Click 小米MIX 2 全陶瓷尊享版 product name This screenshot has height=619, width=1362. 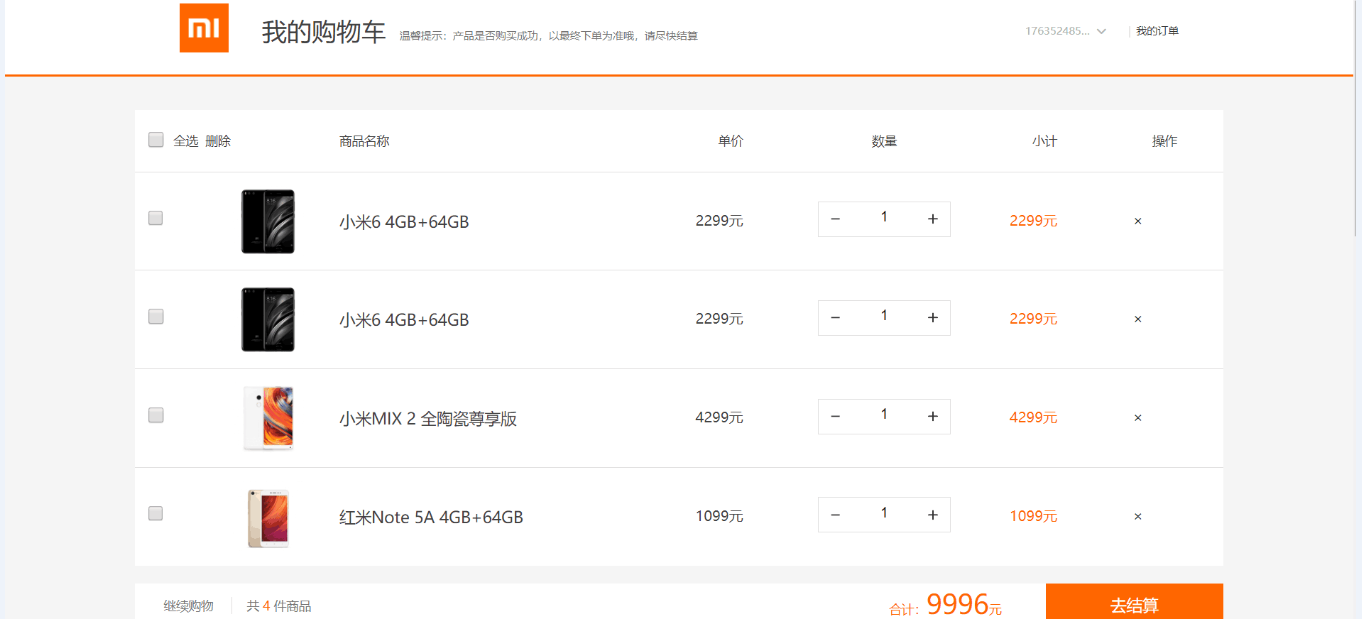(x=428, y=419)
